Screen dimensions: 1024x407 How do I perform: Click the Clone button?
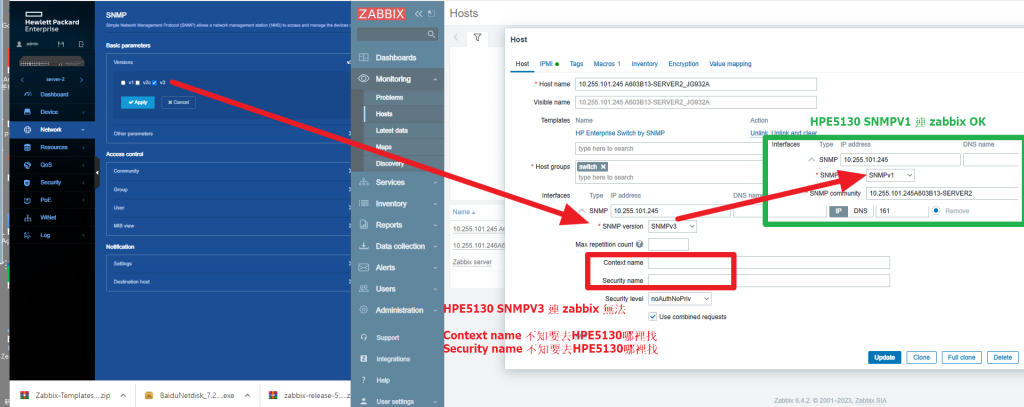pyautogui.click(x=921, y=357)
